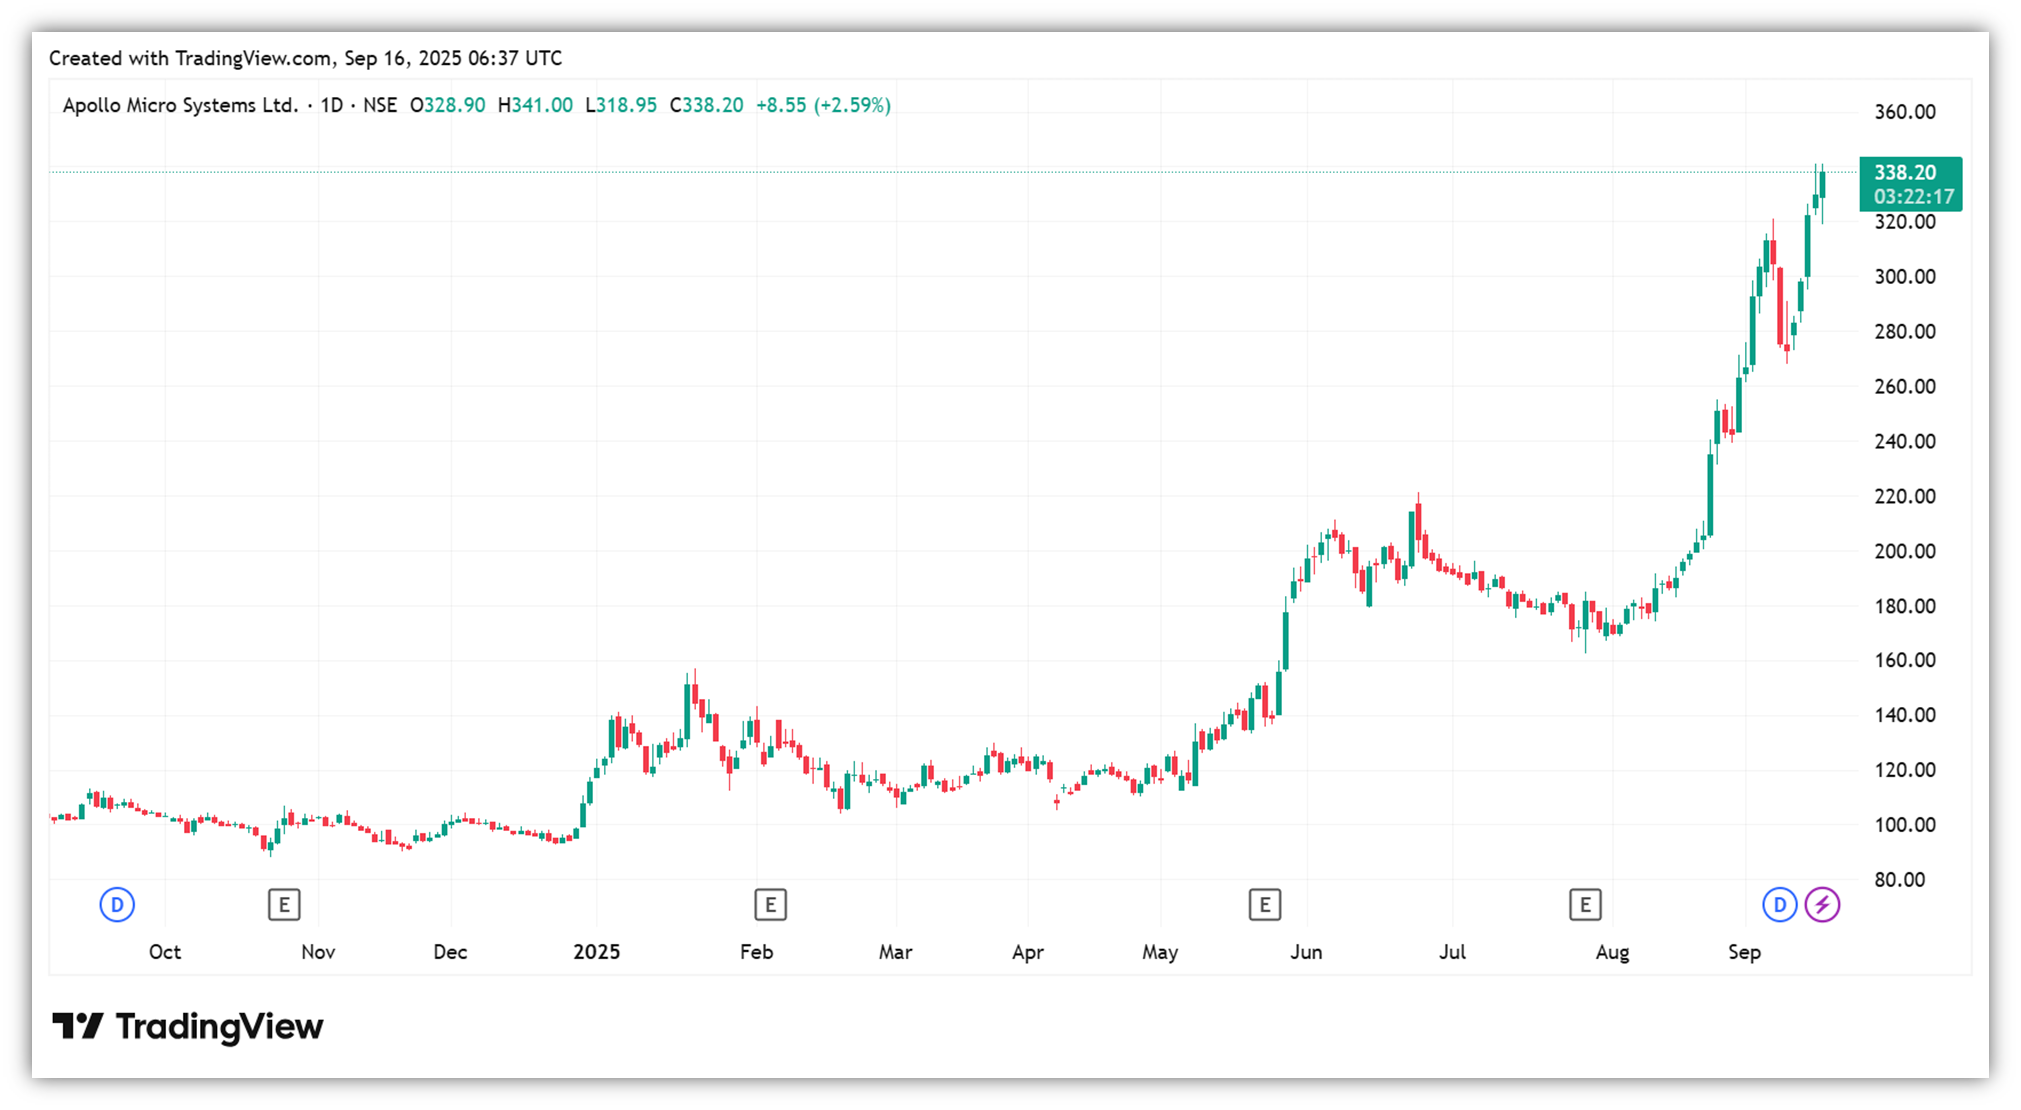Click the dividend marker in September
This screenshot has width=2021, height=1110.
tap(1779, 905)
